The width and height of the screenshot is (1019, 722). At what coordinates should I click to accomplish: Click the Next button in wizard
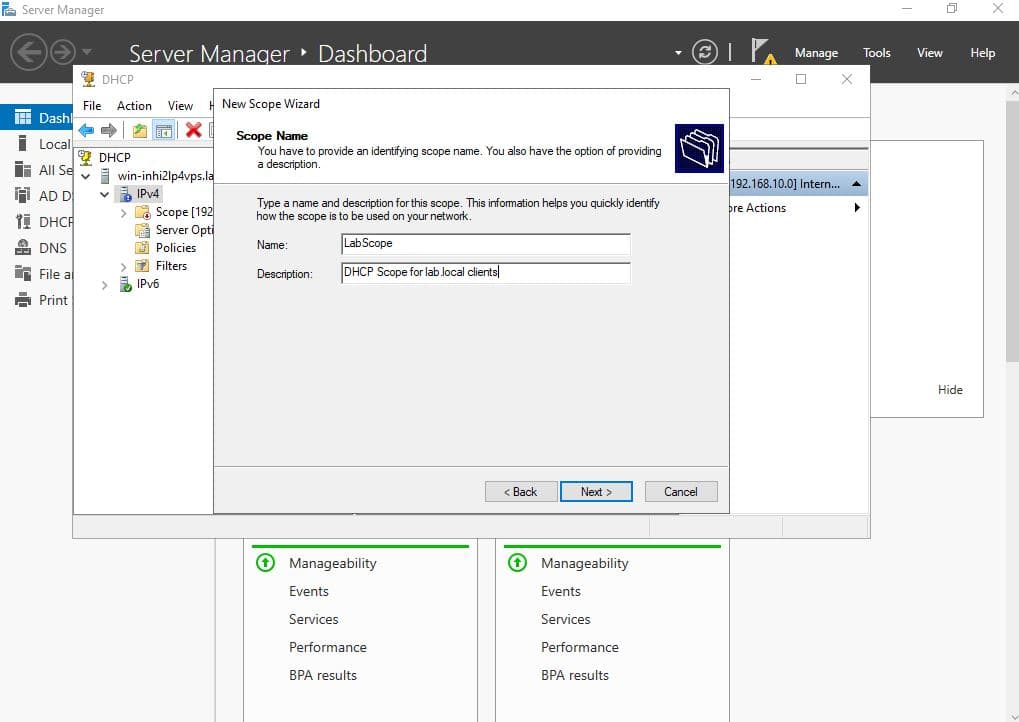(595, 491)
